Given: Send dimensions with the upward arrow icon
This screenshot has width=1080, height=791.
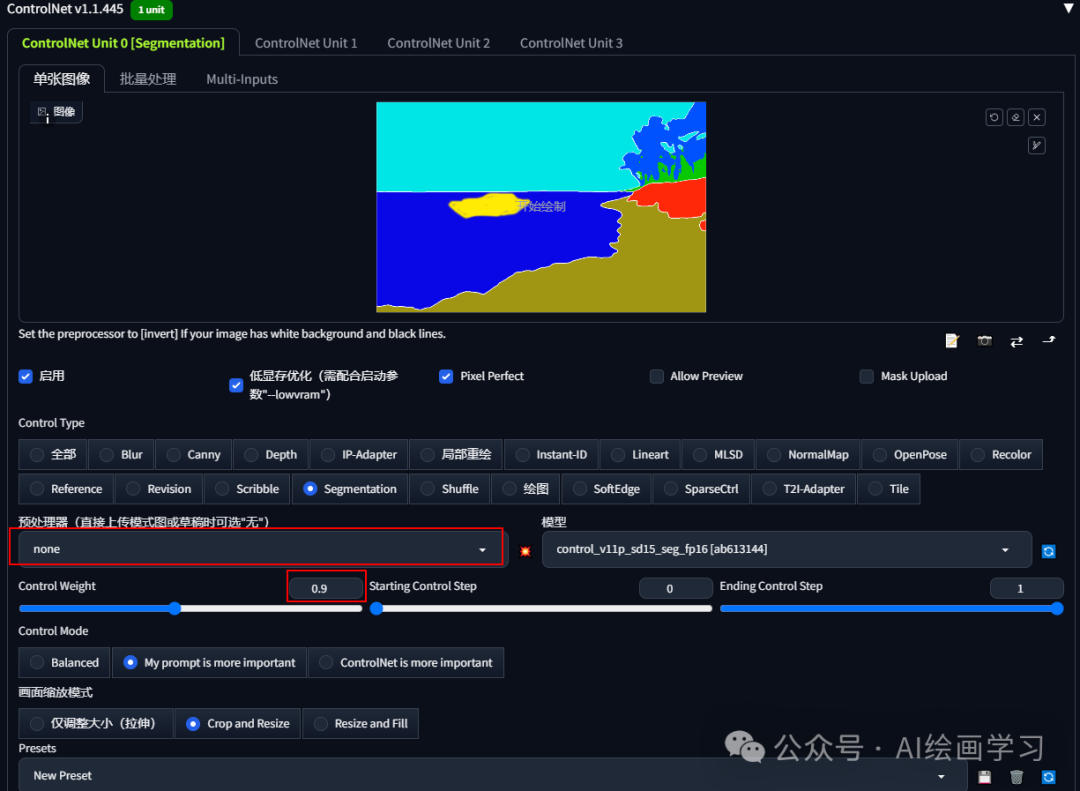Looking at the screenshot, I should pos(1049,340).
